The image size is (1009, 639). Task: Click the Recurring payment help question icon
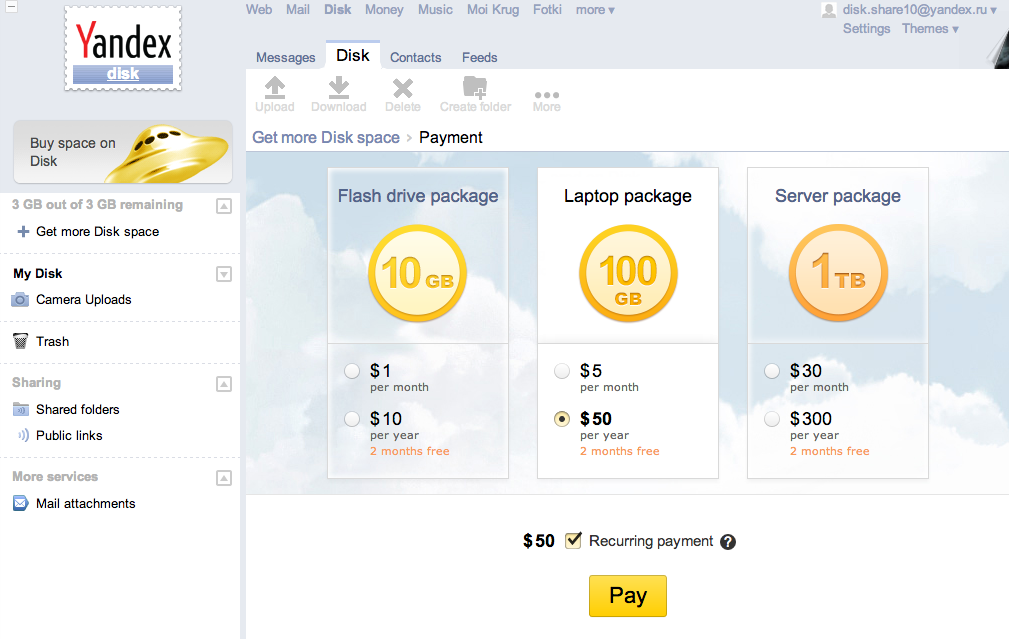[728, 542]
